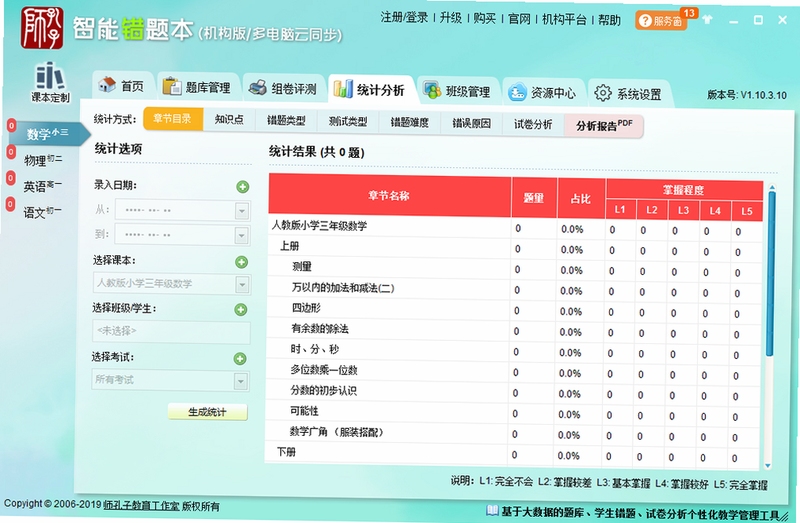Image resolution: width=800 pixels, height=523 pixels.
Task: Click 掌握程度 column header
Action: point(684,190)
